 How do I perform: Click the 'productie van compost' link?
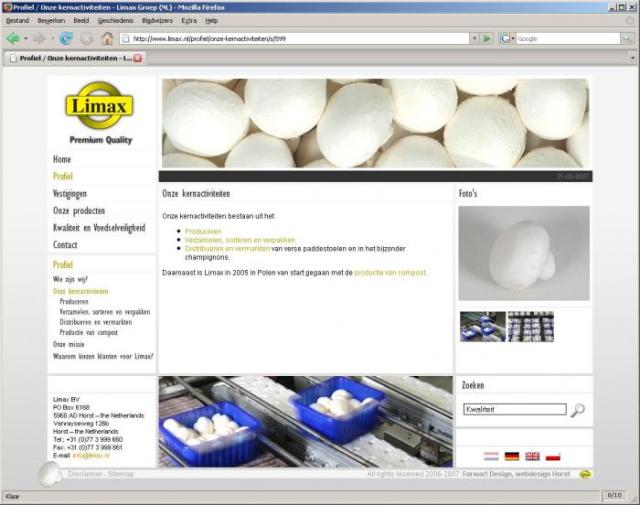[390, 272]
